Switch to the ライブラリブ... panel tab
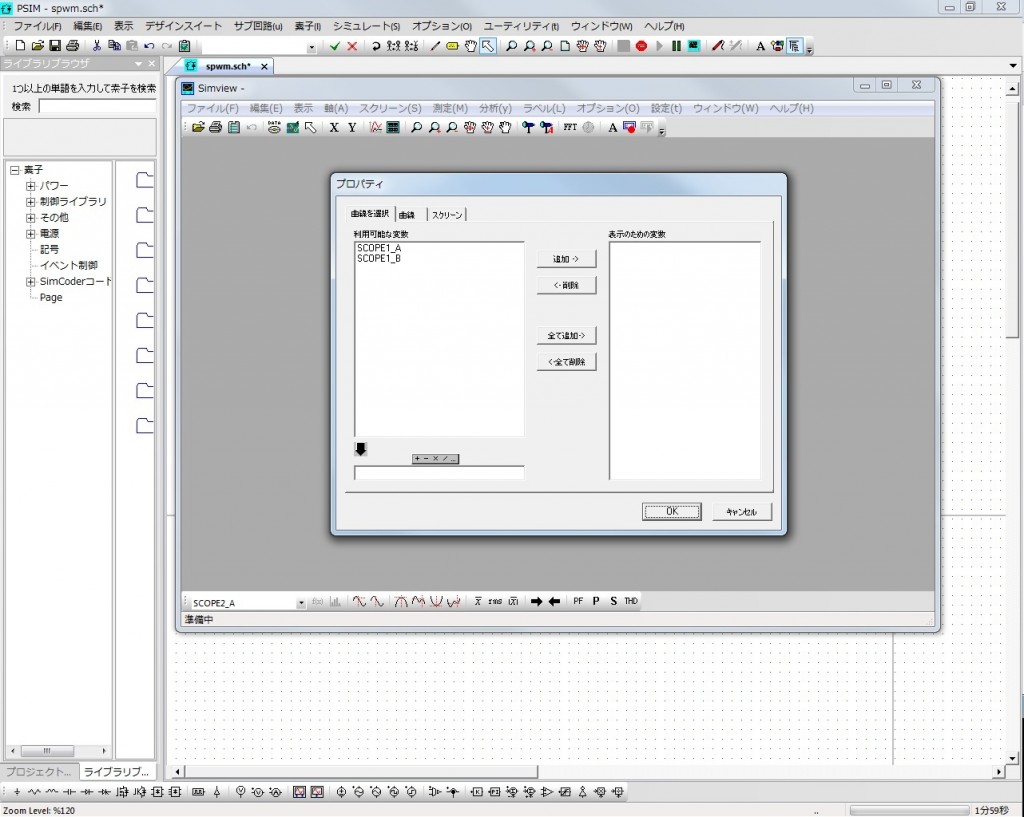 (x=116, y=771)
